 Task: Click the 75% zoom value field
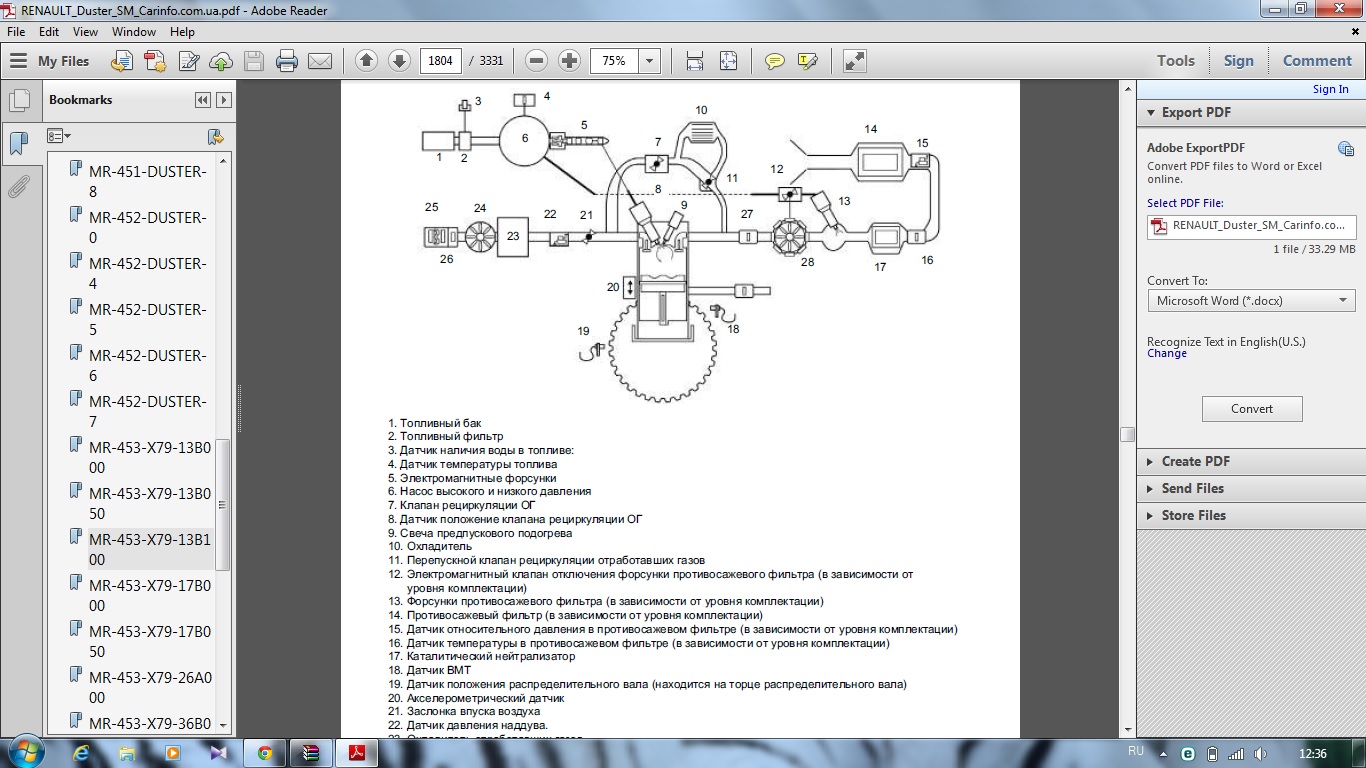pos(614,61)
